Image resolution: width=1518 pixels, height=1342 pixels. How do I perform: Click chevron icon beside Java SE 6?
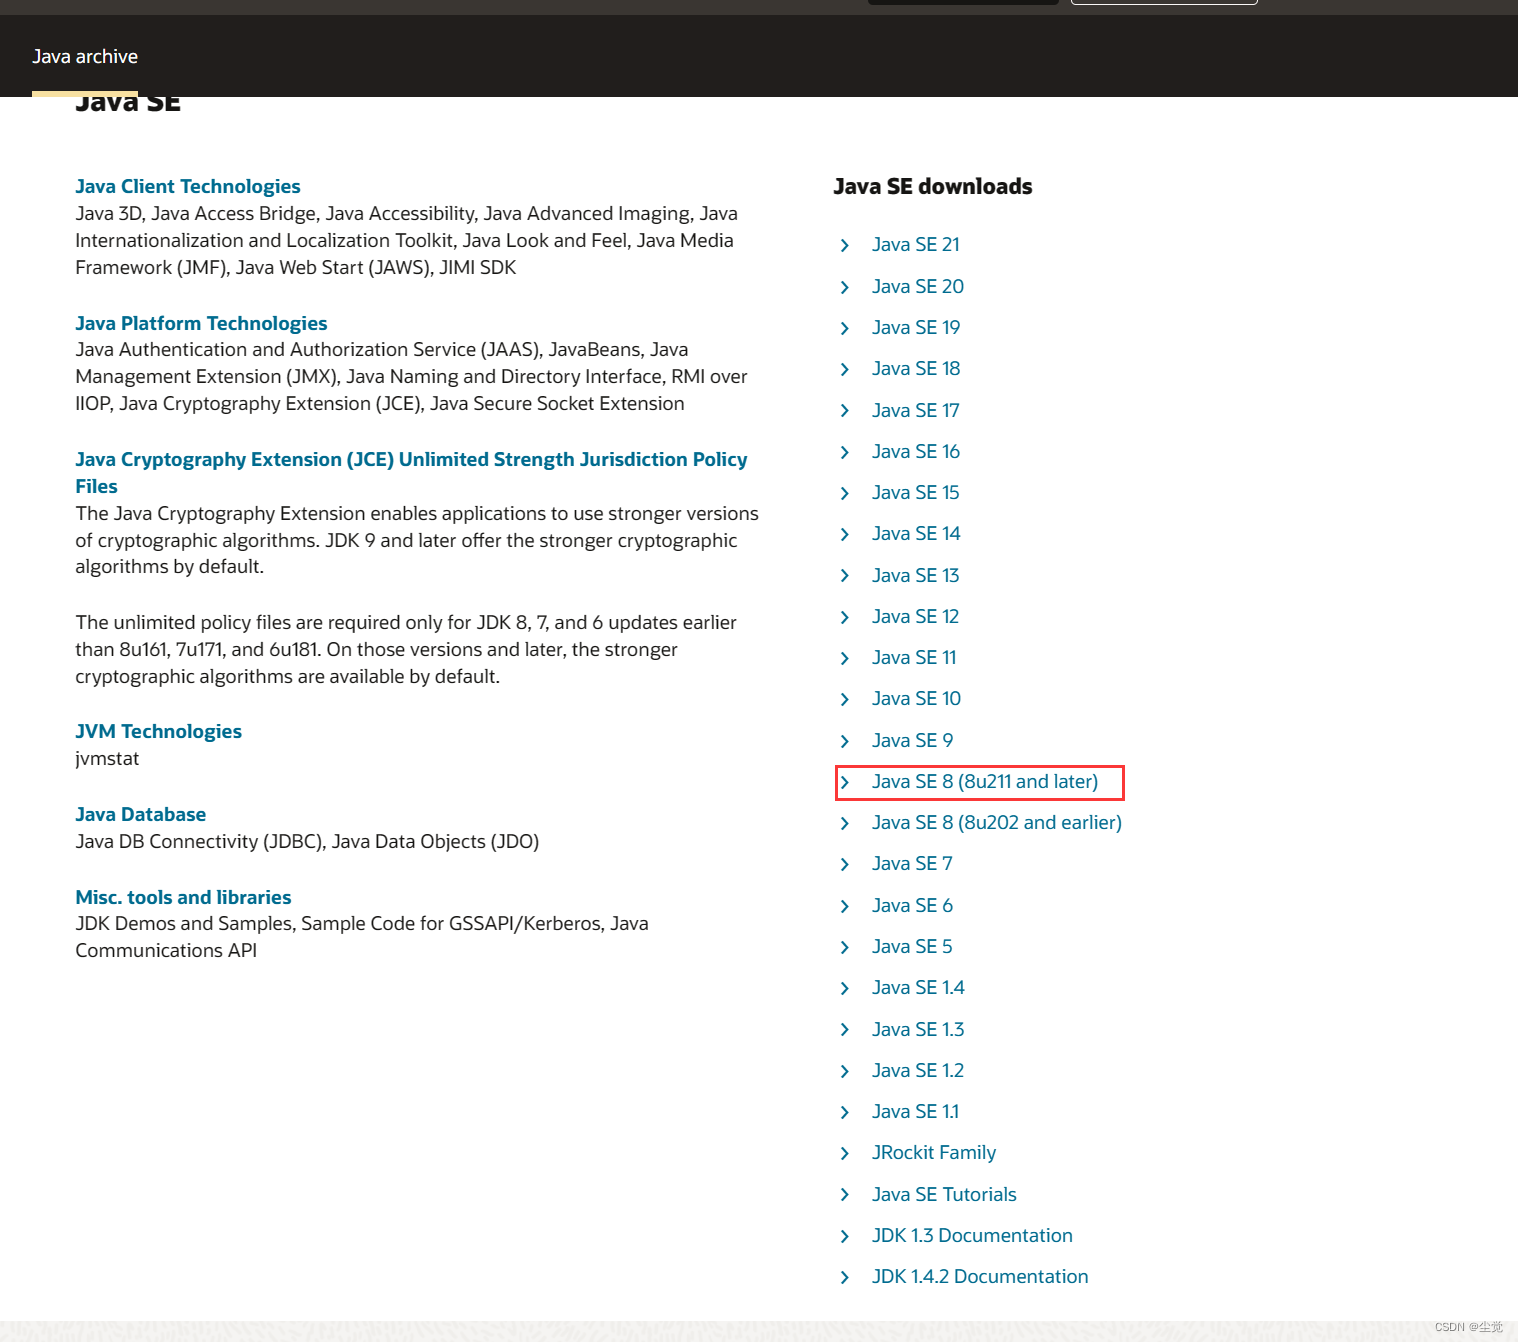click(845, 906)
